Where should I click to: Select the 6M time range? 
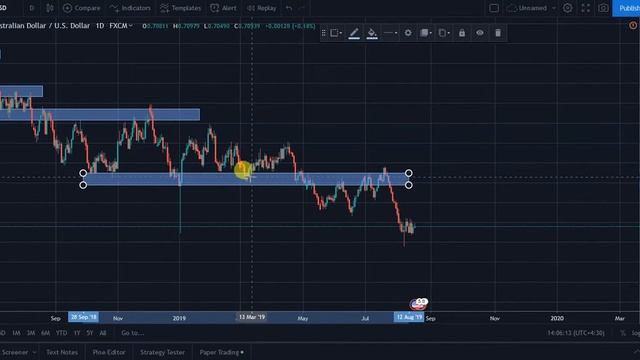[x=45, y=333]
